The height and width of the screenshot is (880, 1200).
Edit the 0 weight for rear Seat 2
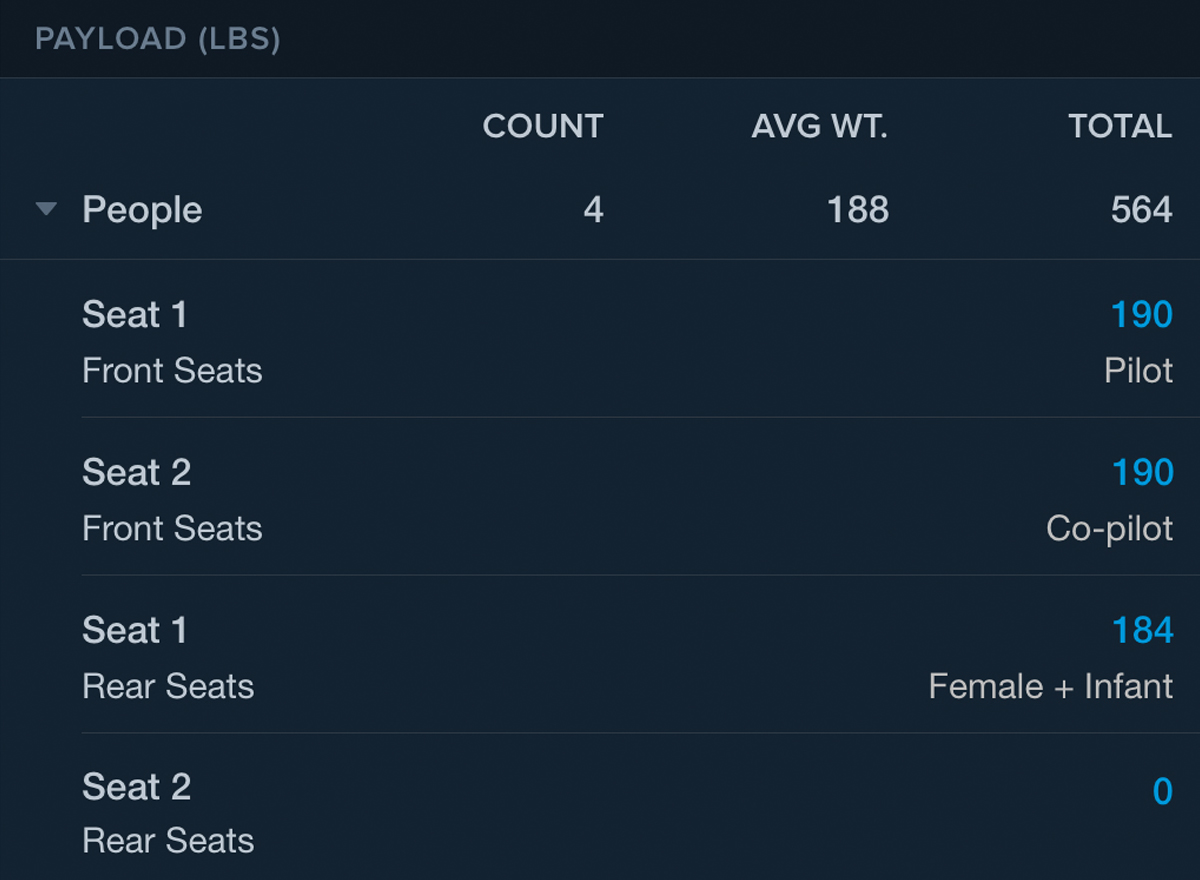click(1162, 791)
